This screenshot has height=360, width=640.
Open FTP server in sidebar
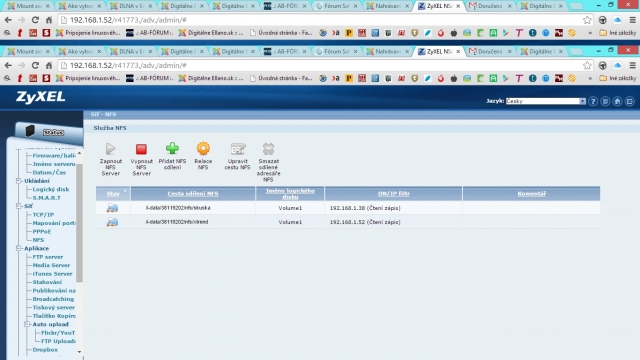pyautogui.click(x=48, y=257)
